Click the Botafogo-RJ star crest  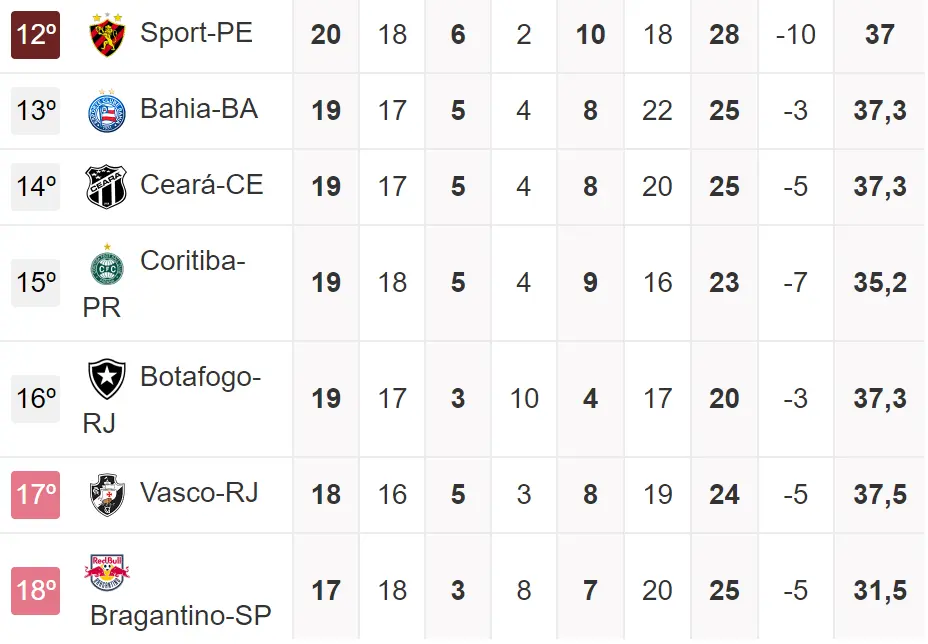pyautogui.click(x=107, y=379)
